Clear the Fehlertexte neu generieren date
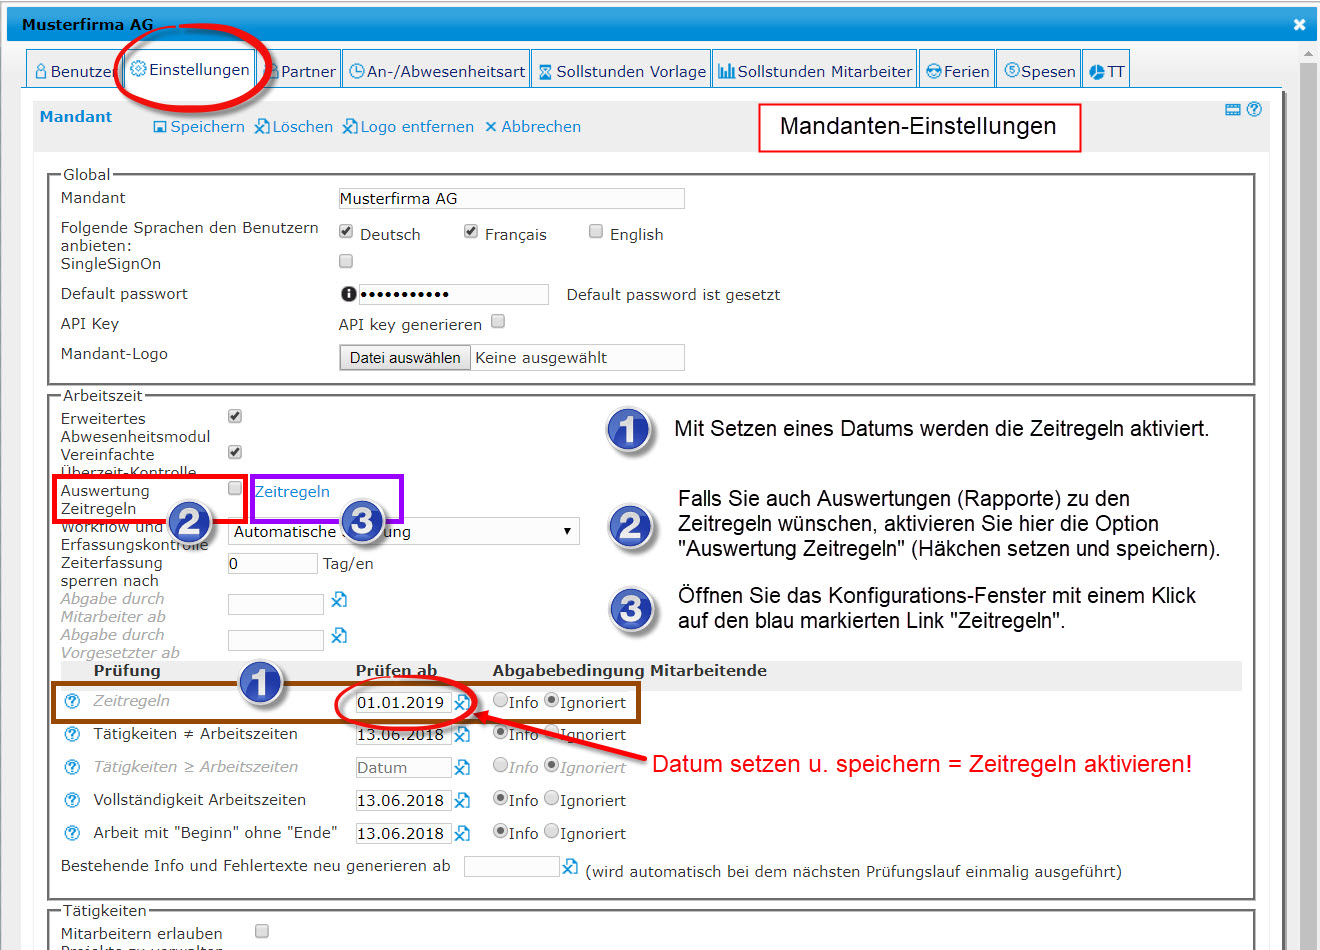This screenshot has height=950, width=1320. pyautogui.click(x=570, y=866)
